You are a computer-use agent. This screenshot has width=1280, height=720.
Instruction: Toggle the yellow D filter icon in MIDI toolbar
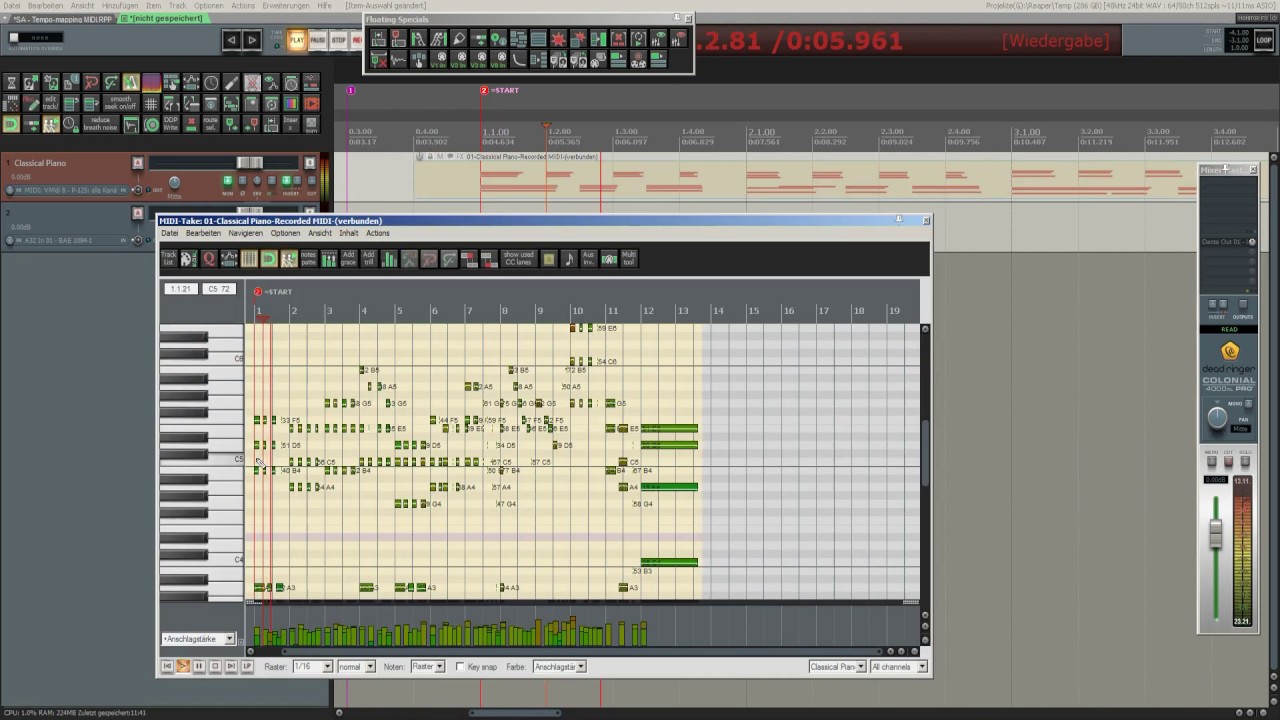[x=269, y=258]
